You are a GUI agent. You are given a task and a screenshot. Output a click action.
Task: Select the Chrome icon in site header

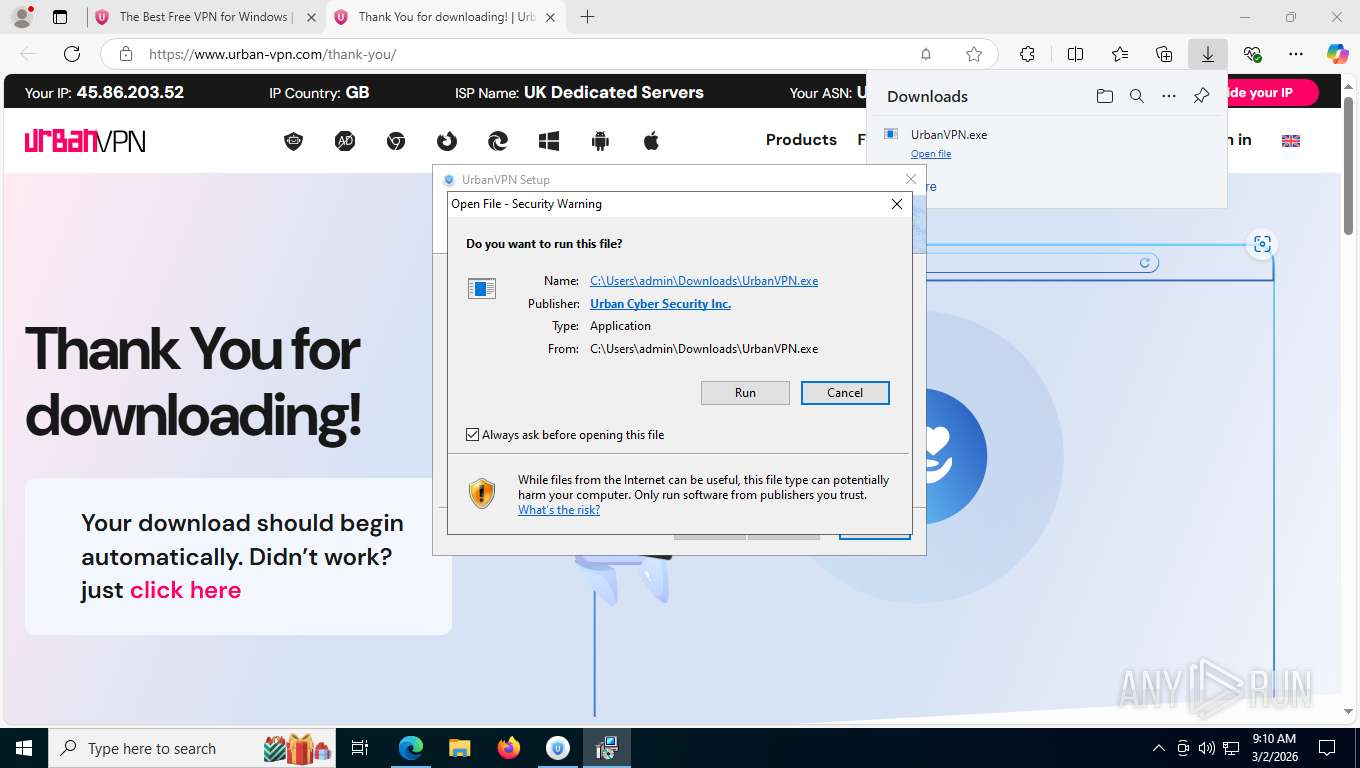click(396, 141)
